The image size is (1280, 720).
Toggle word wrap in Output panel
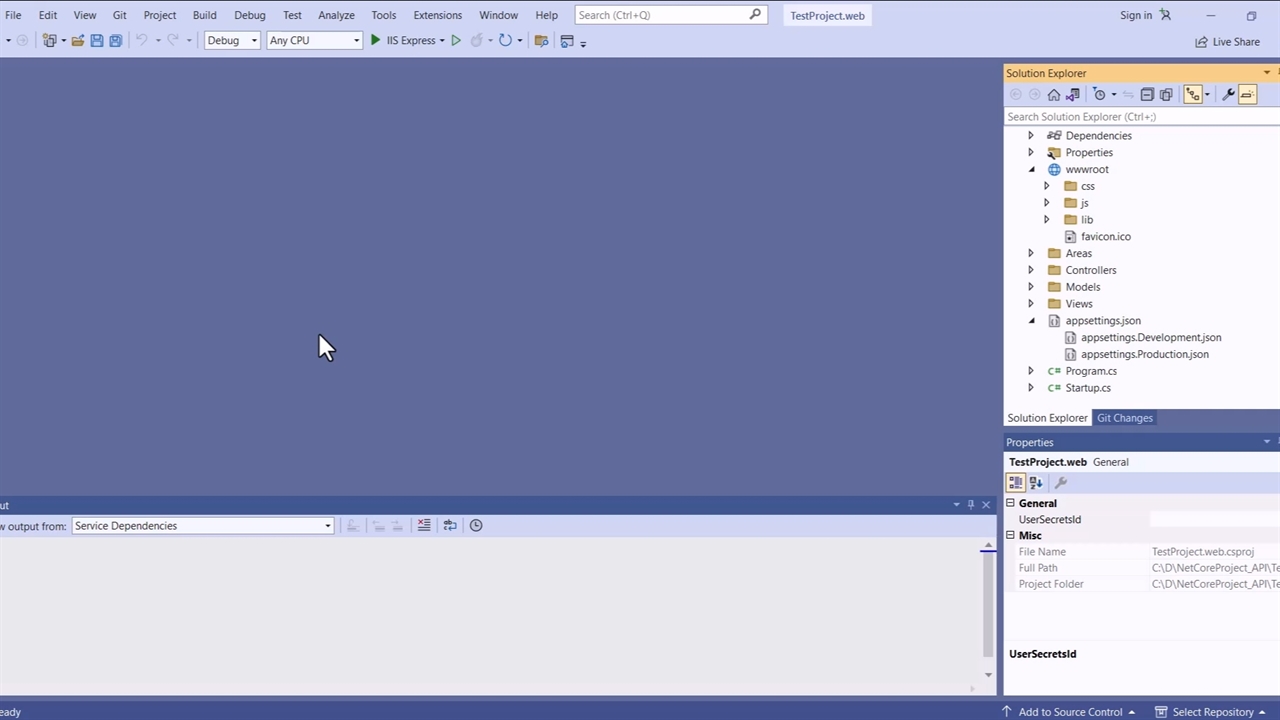tap(450, 526)
